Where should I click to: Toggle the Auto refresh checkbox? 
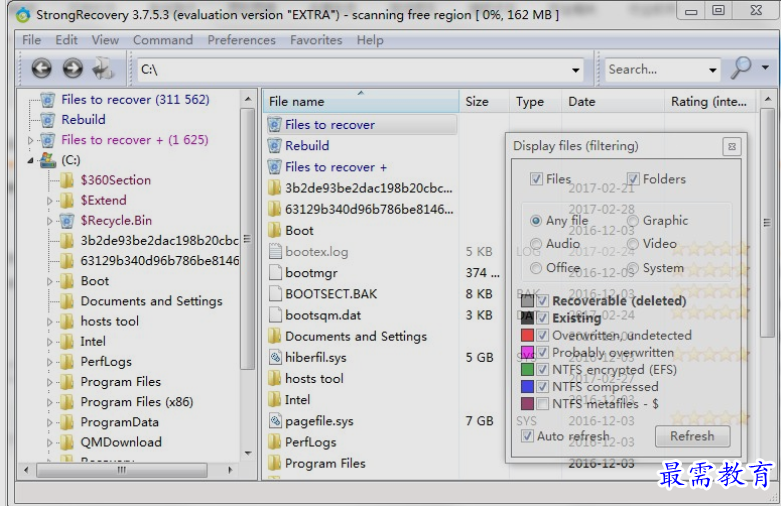[x=527, y=436]
